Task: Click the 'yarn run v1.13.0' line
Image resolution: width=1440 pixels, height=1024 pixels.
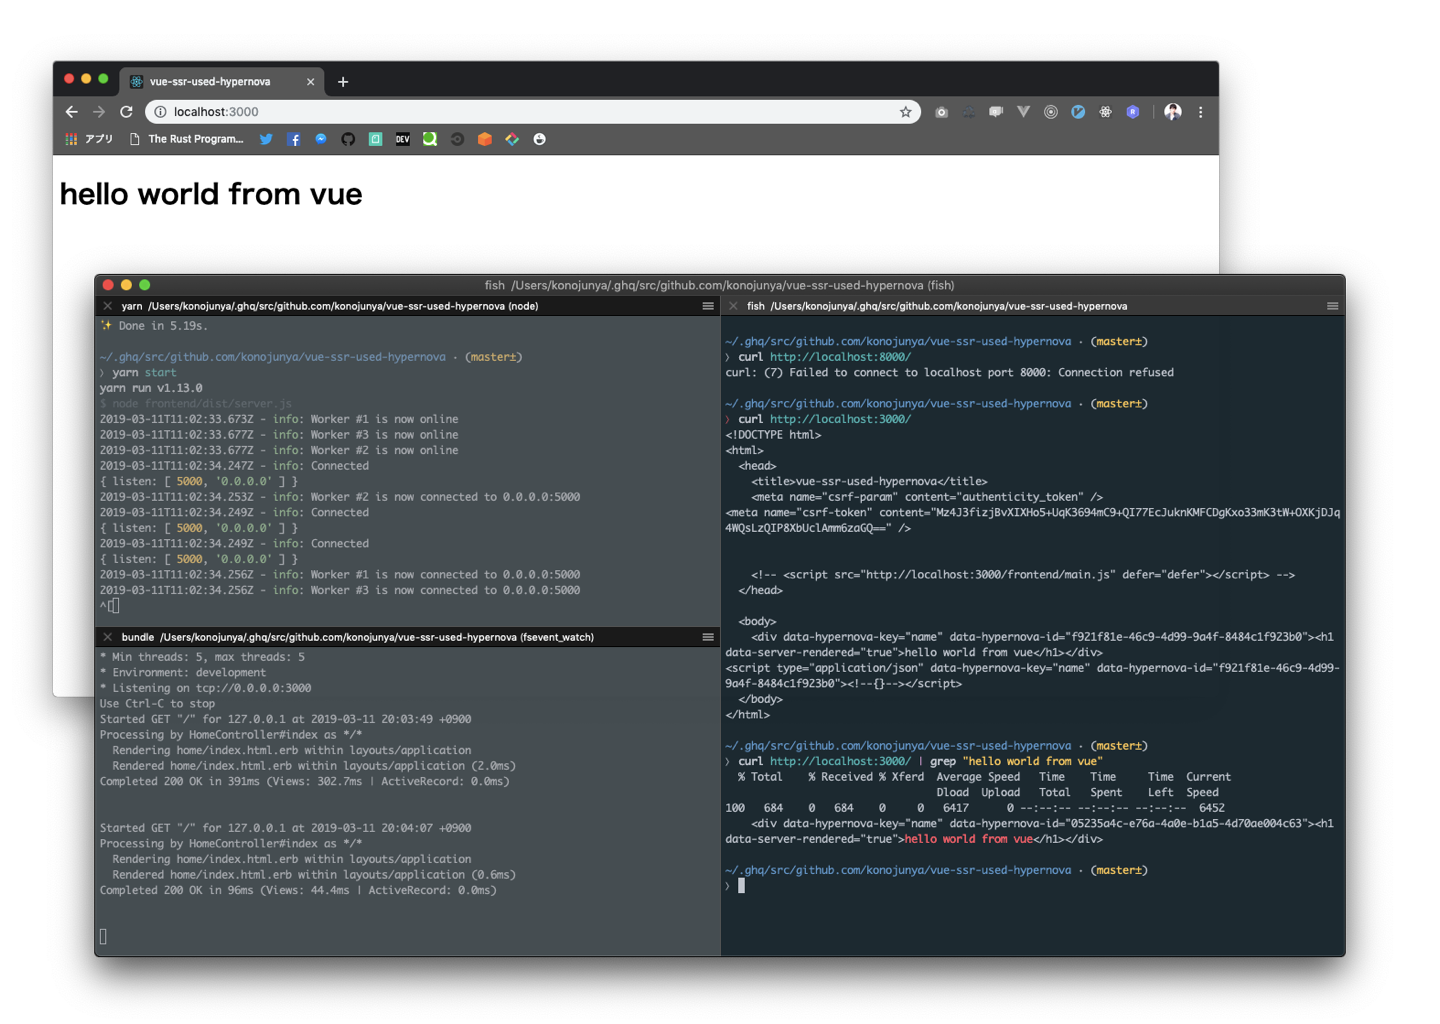Action: click(x=151, y=388)
